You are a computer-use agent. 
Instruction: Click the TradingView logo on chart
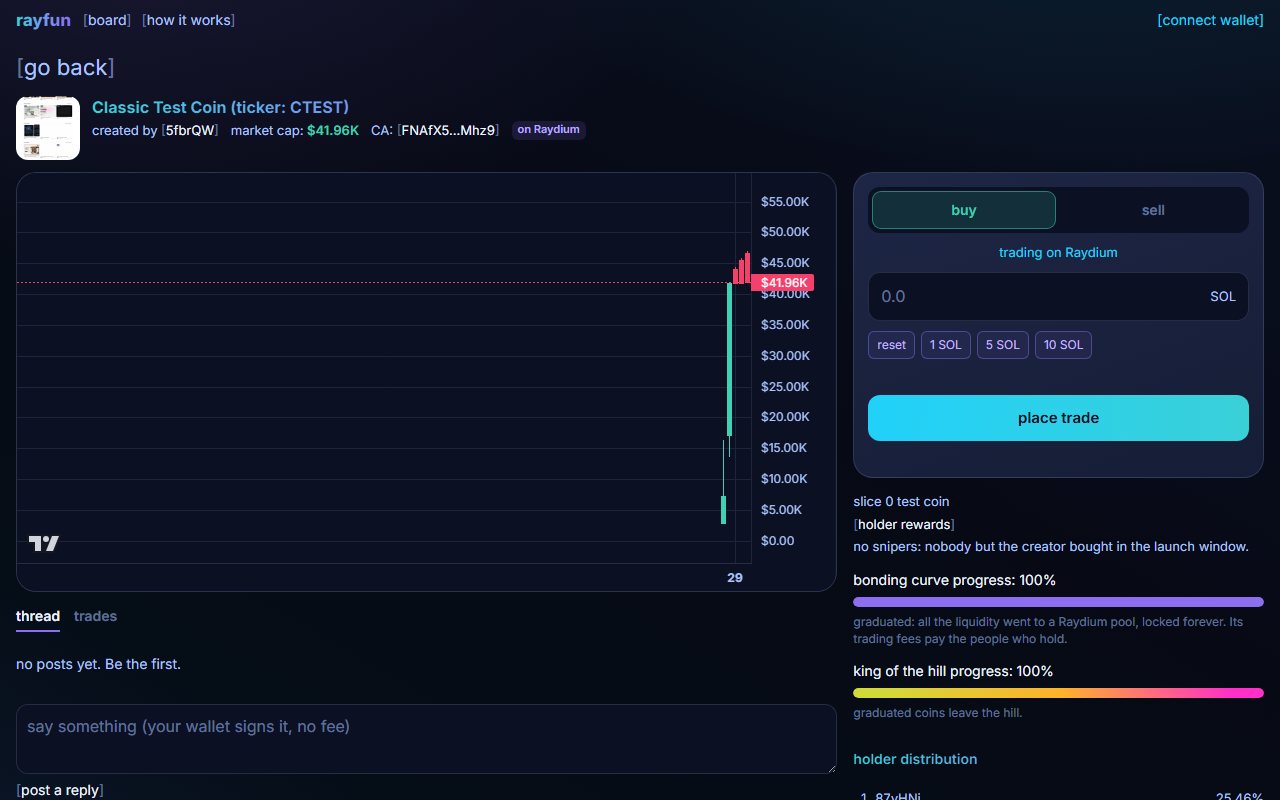44,543
